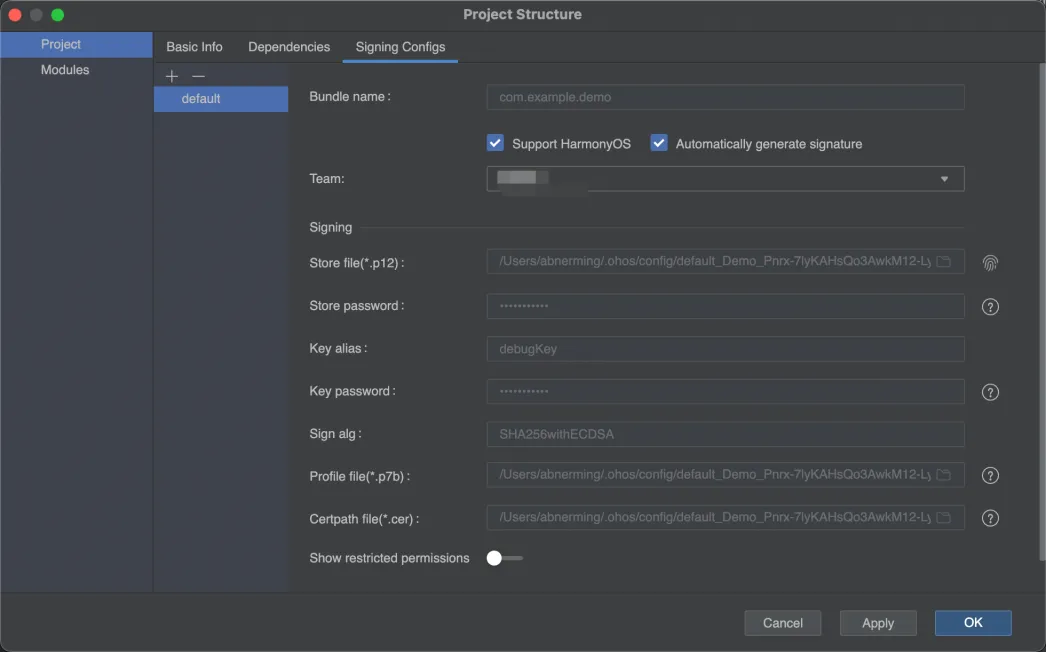Open the Dependencies tab
1046x652 pixels.
[289, 47]
